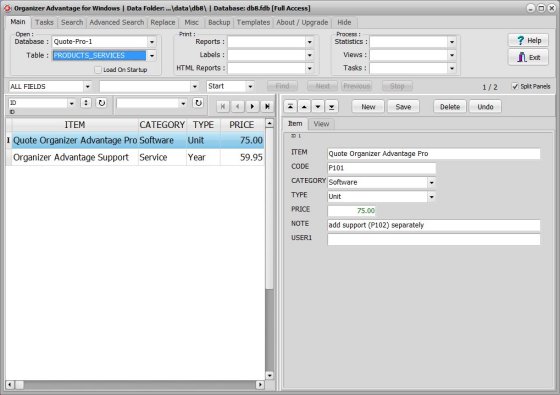The image size is (560, 395).
Task: Click the Delete button
Action: pyautogui.click(x=450, y=106)
